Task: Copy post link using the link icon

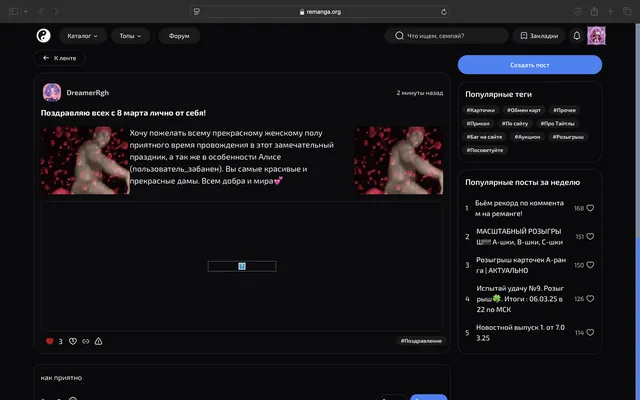Action: click(x=86, y=341)
